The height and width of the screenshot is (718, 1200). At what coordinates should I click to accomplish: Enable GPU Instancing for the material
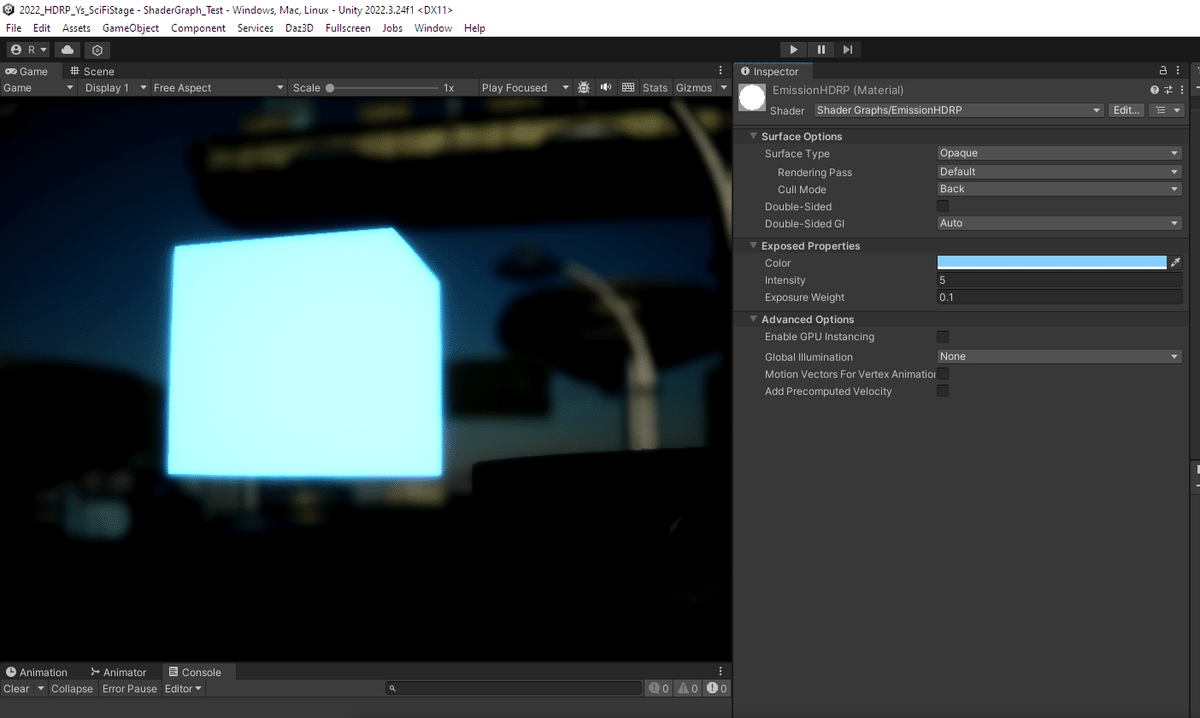point(941,337)
